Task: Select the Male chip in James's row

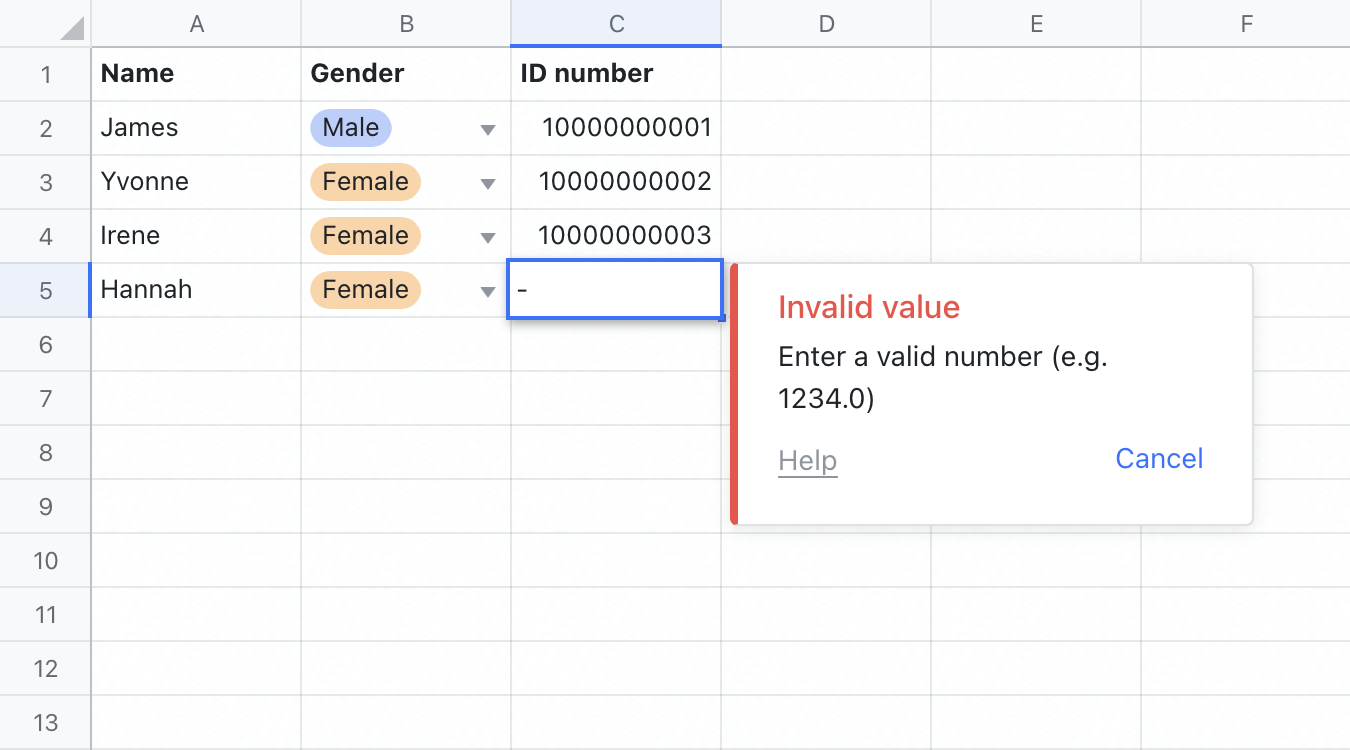Action: tap(350, 127)
